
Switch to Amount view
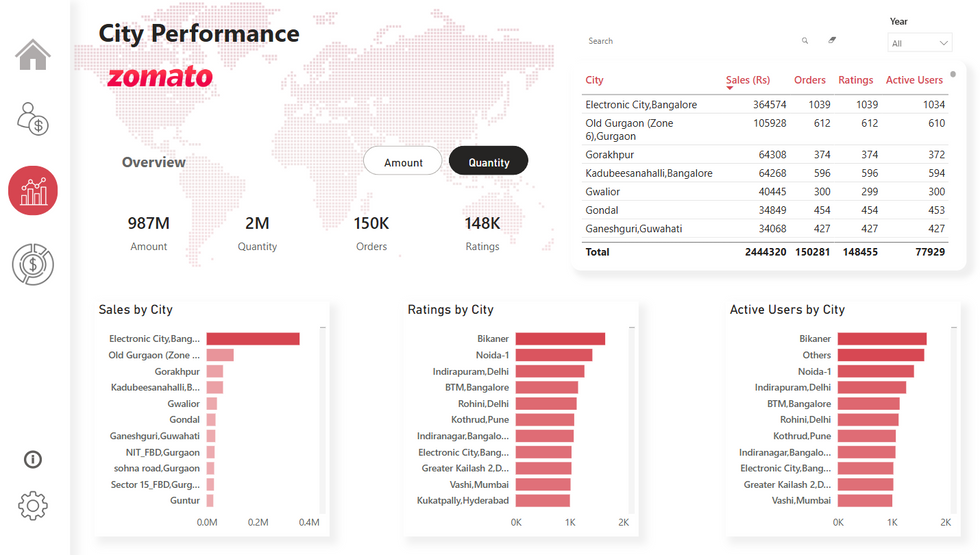[x=403, y=162]
